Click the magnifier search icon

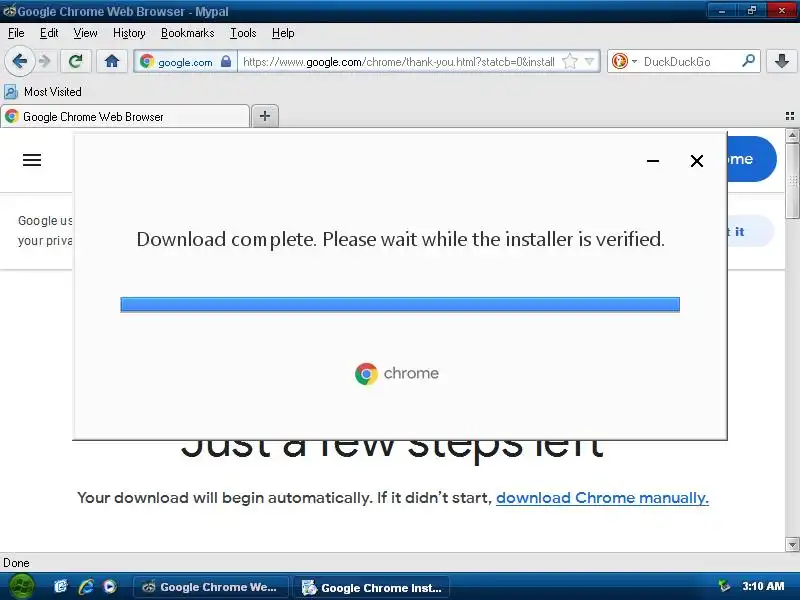748,61
